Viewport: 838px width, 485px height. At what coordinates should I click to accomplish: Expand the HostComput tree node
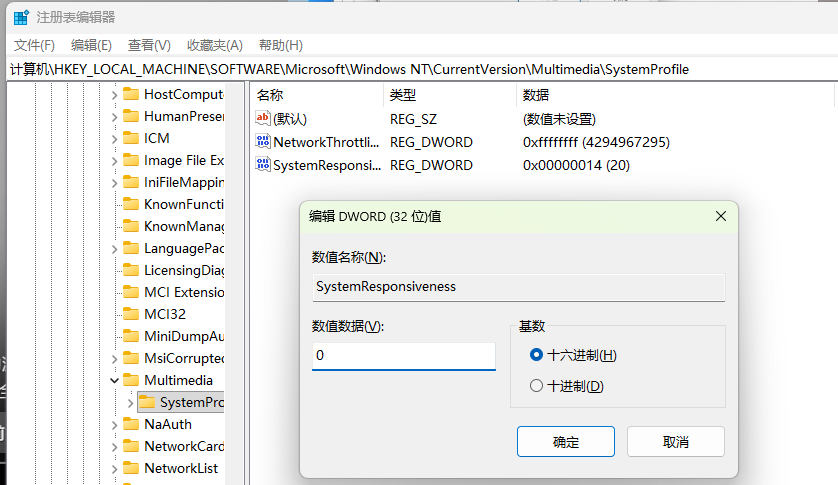[114, 95]
